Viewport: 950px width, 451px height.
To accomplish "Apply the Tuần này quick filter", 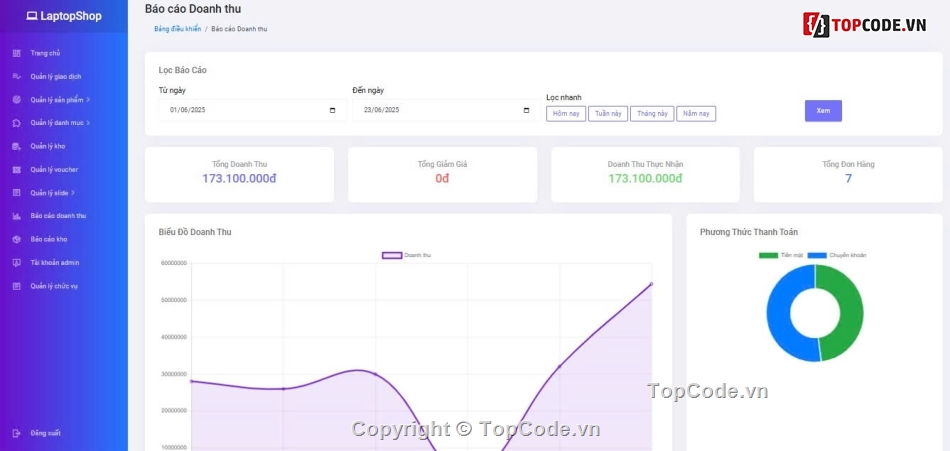I will [x=608, y=114].
